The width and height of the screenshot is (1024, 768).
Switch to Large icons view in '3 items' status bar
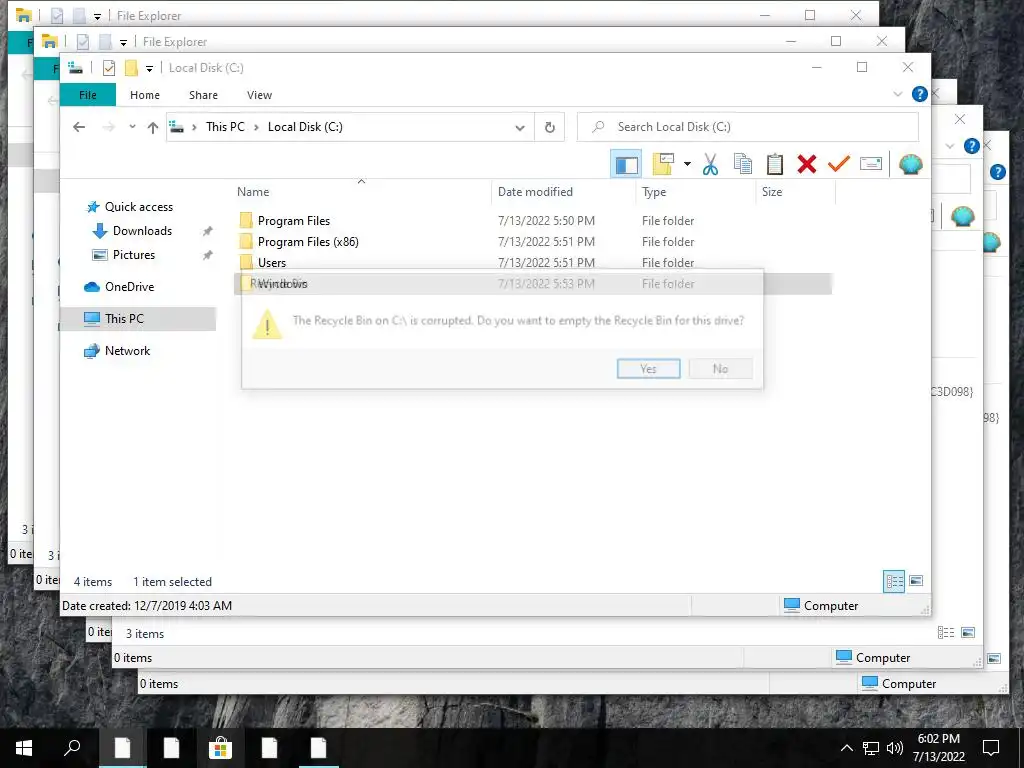click(x=968, y=632)
